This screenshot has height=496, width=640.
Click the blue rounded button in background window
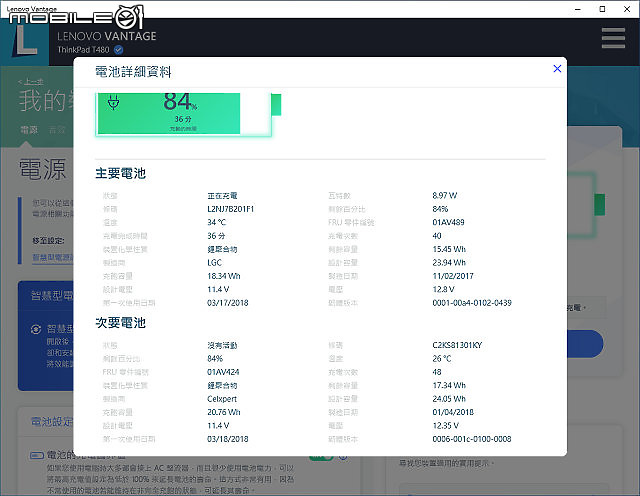[x=585, y=344]
